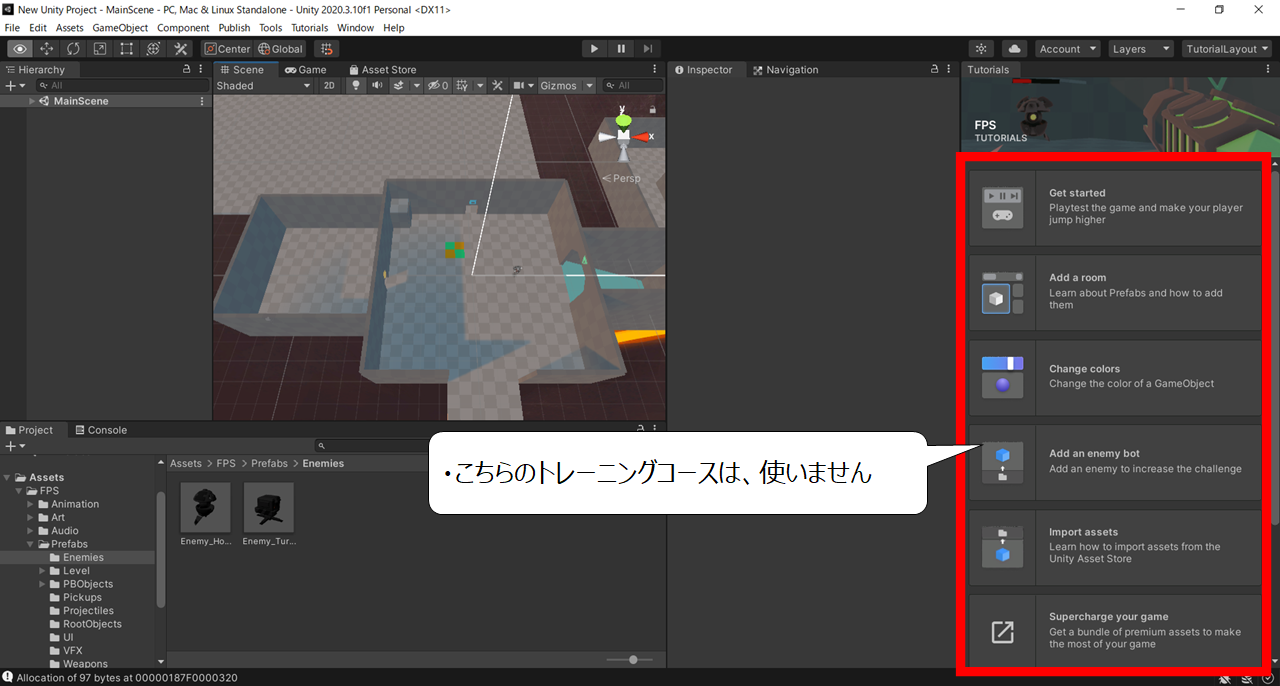Screen dimensions: 1280x686
Task: Lock the Inspector panel
Action: 934,70
